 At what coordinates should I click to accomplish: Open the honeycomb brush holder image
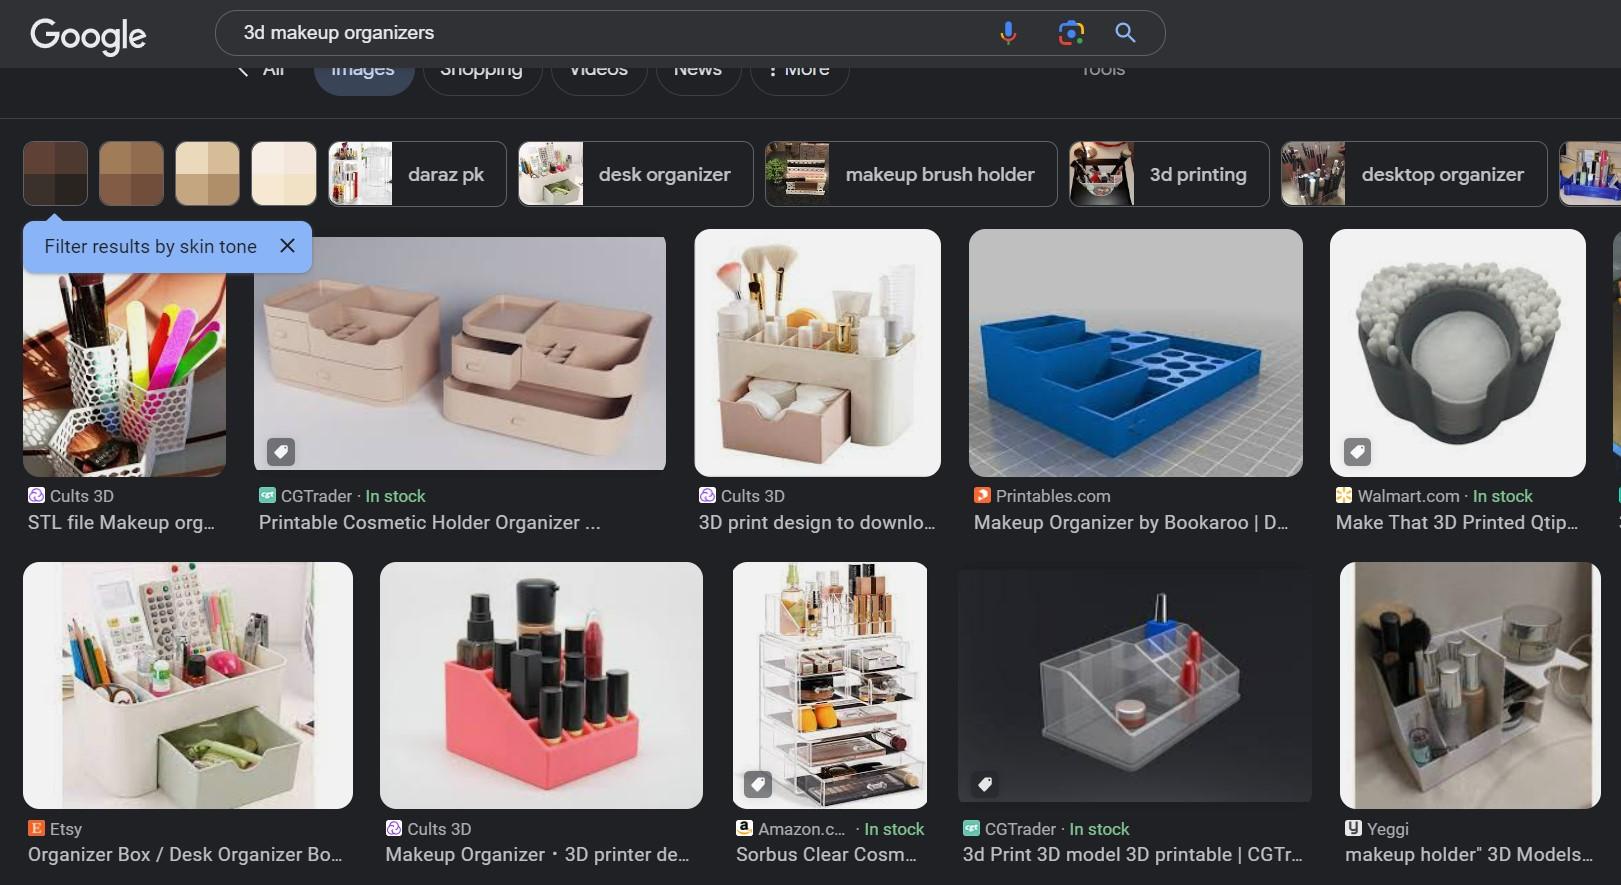coord(124,374)
